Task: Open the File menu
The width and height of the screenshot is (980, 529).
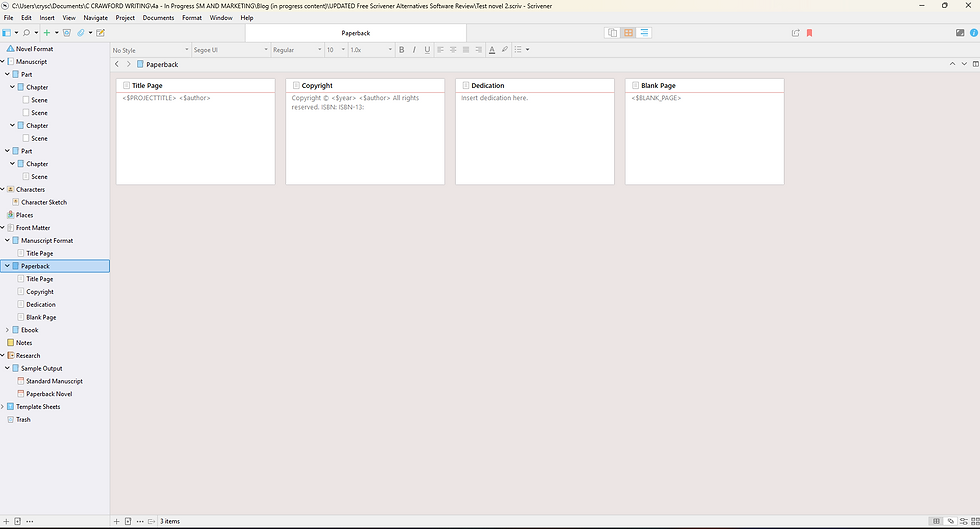Action: click(9, 18)
